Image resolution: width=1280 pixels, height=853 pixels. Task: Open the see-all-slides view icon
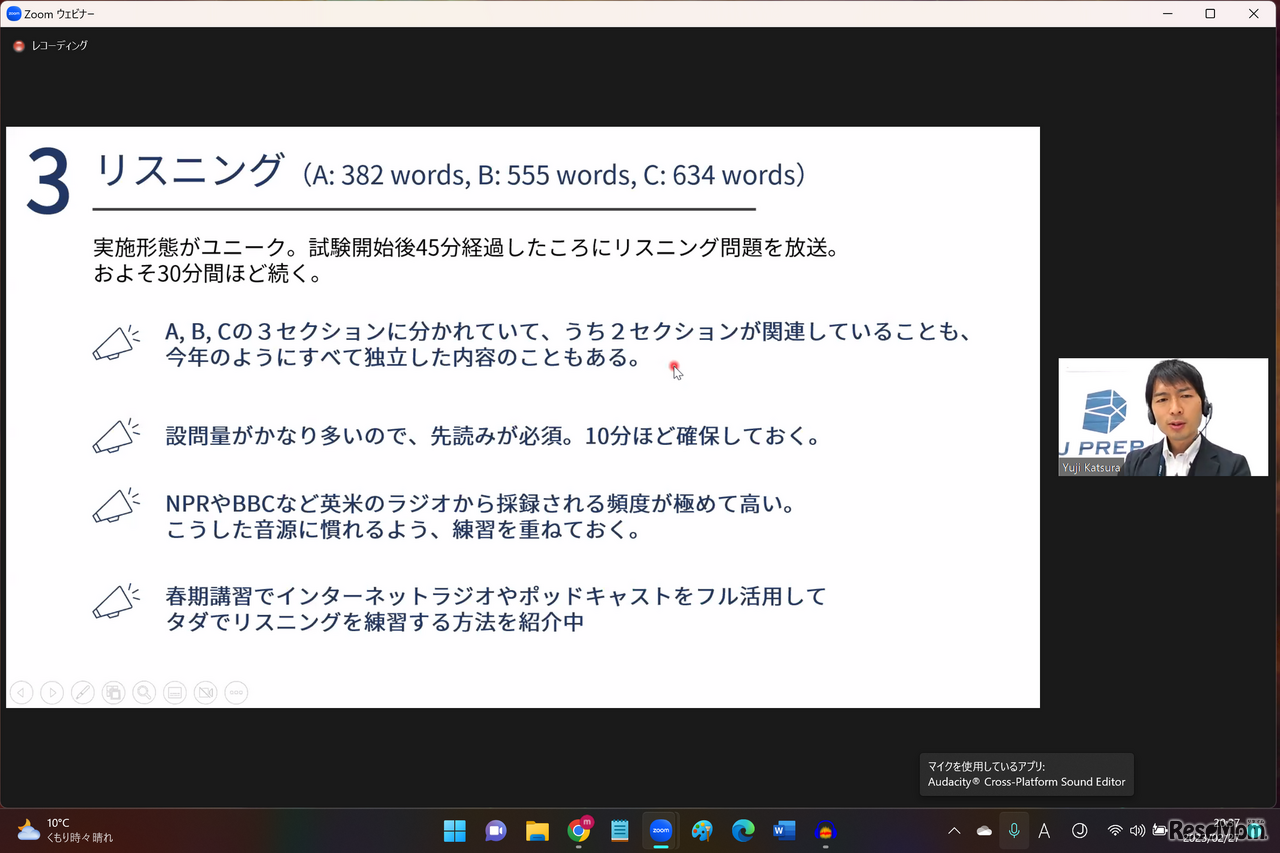pyautogui.click(x=114, y=692)
